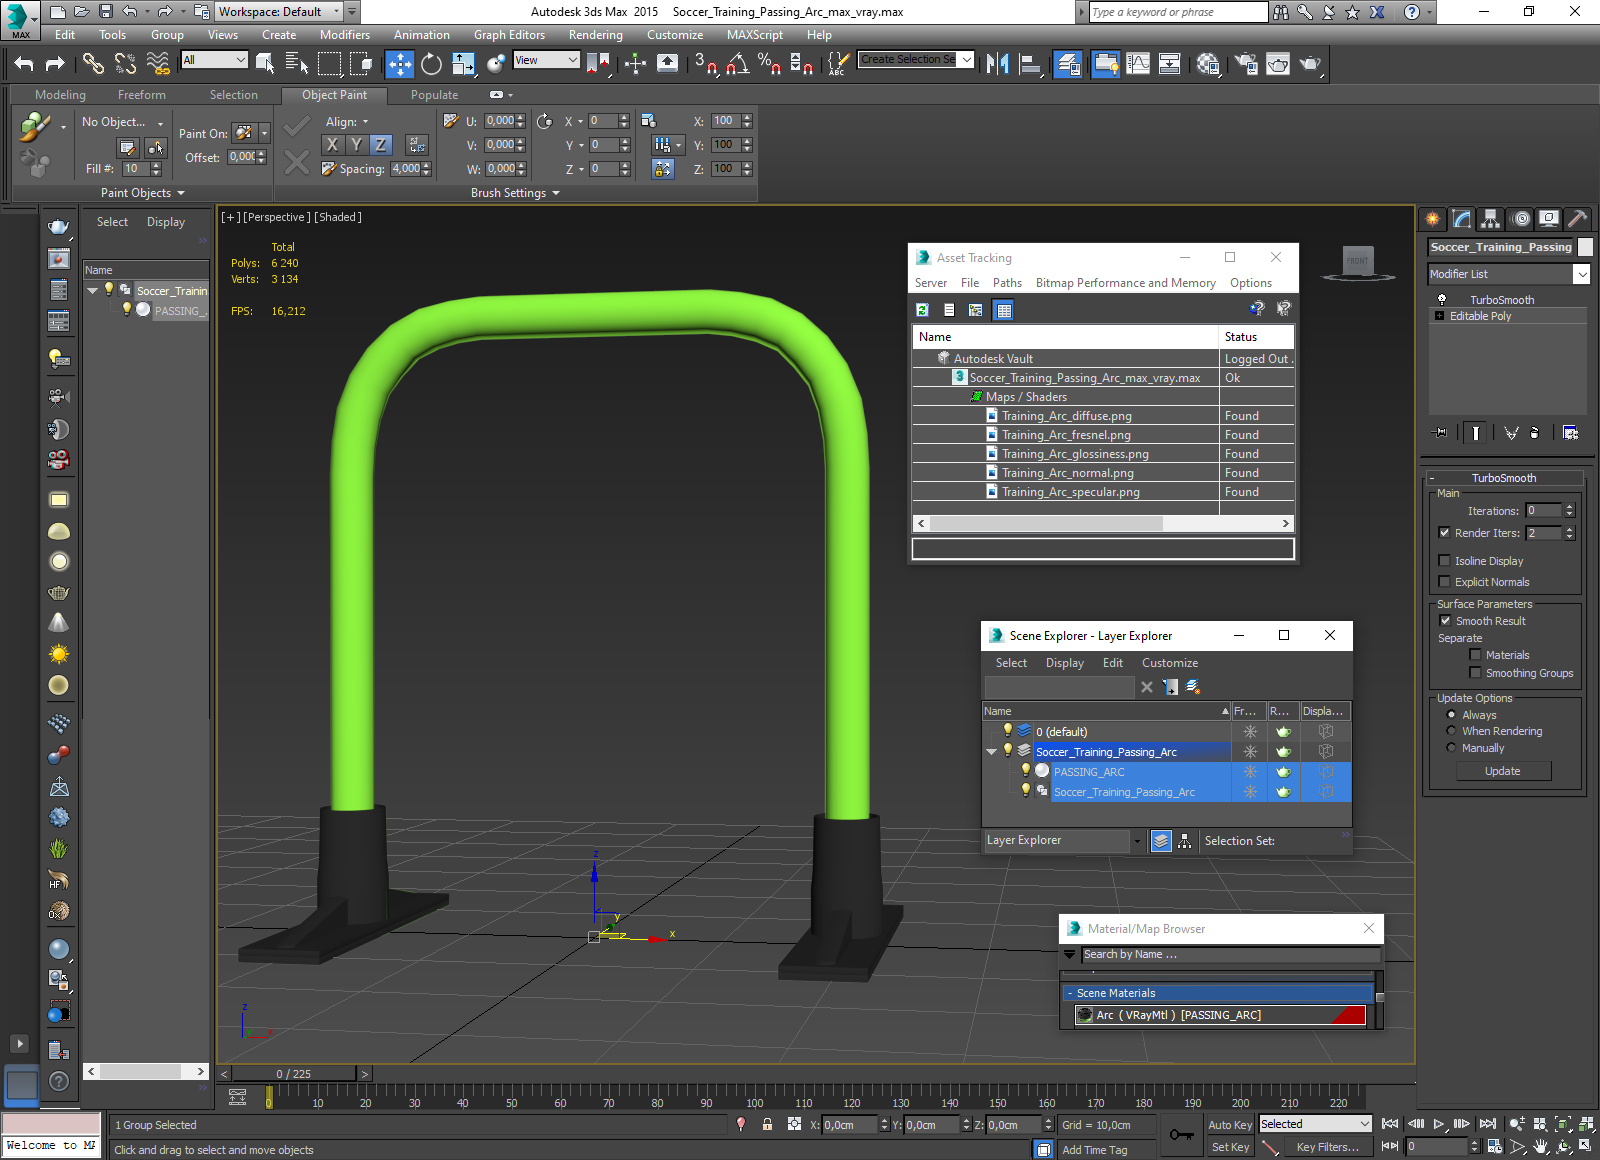Click Auto Key button
Screen dimensions: 1600x1160
(1230, 1125)
